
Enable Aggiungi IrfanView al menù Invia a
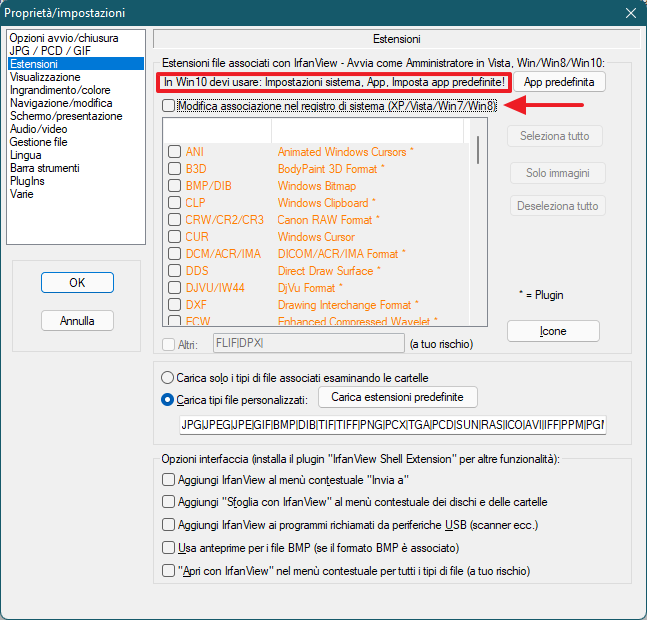pyautogui.click(x=168, y=480)
